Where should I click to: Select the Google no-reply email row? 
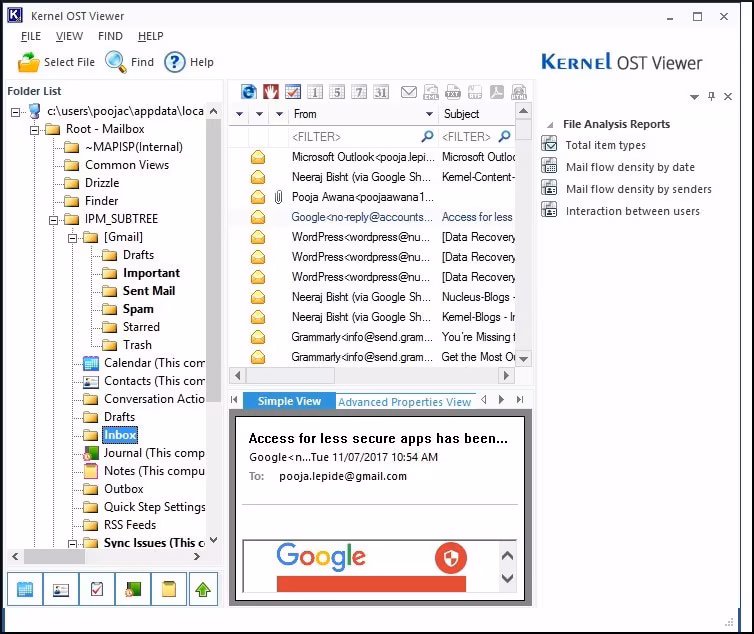[x=372, y=217]
